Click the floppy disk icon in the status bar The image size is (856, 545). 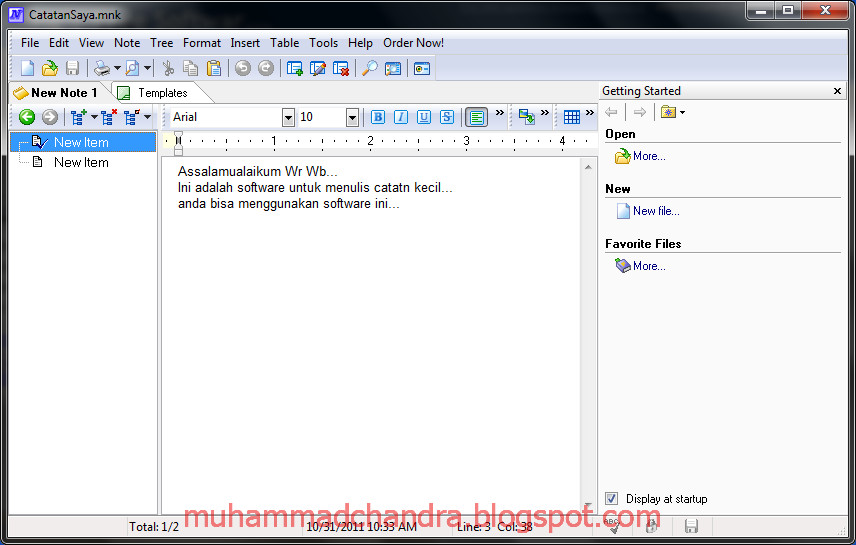[691, 526]
